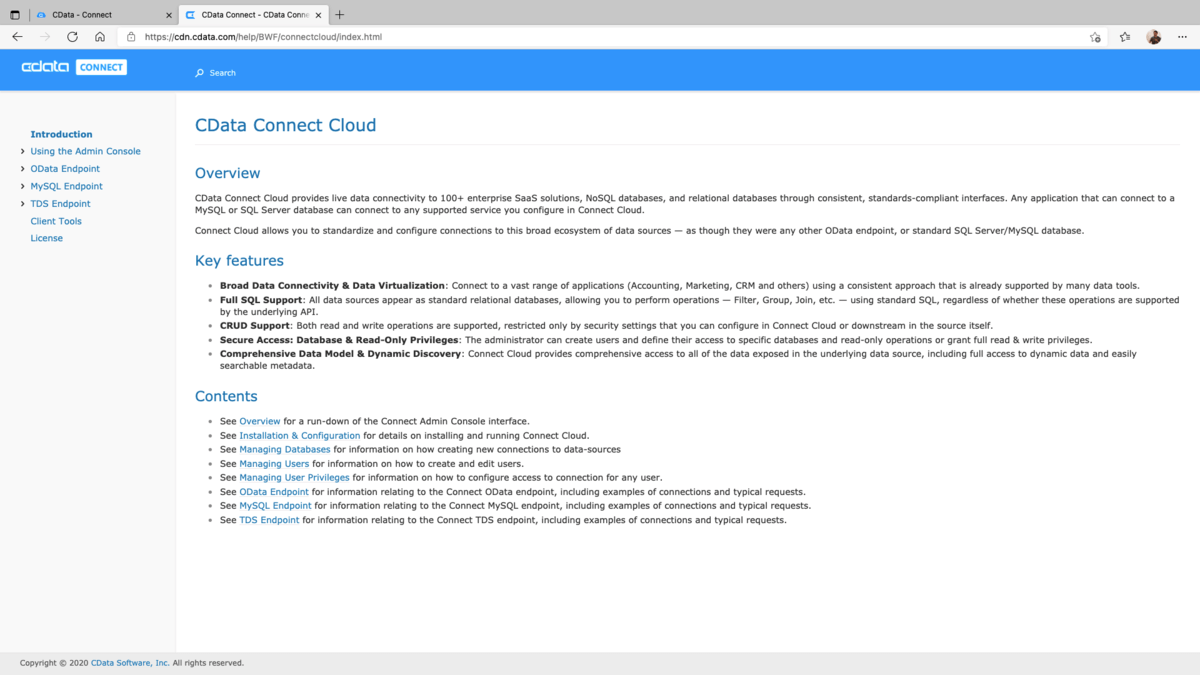
Task: Open CData Software, Inc. footer link
Action: tap(130, 663)
